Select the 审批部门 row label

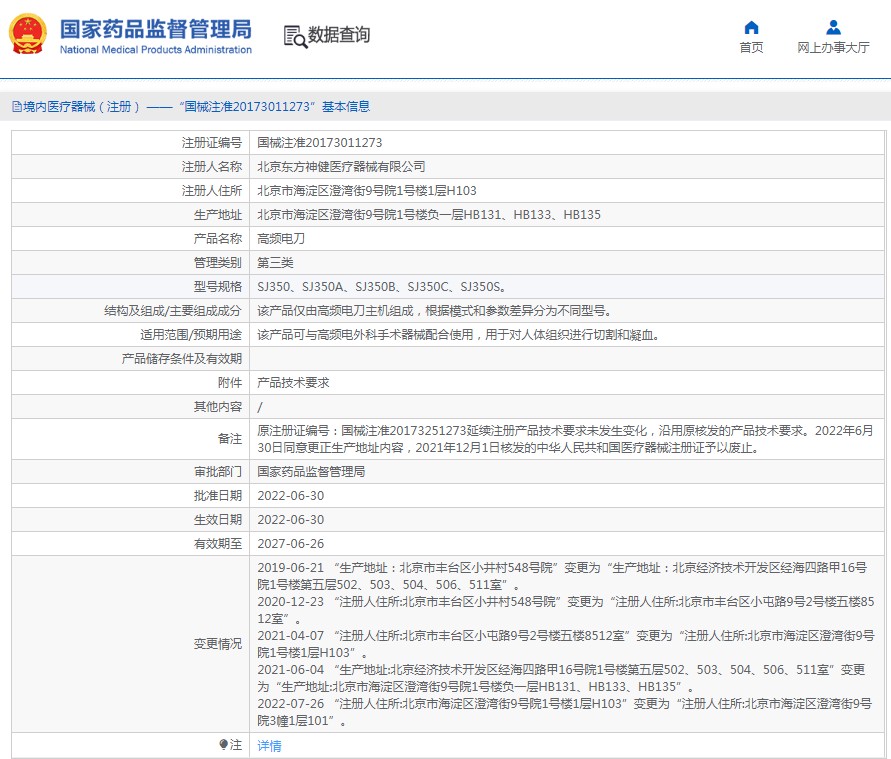coord(218,472)
